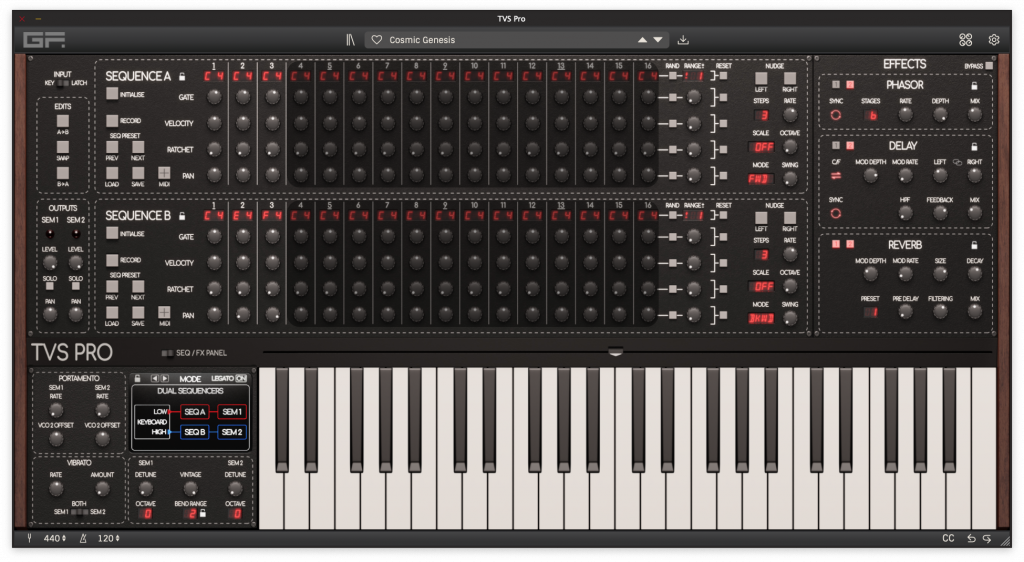
Task: Favorite the Cosmic Genesis preset with heart icon
Action: coord(377,40)
